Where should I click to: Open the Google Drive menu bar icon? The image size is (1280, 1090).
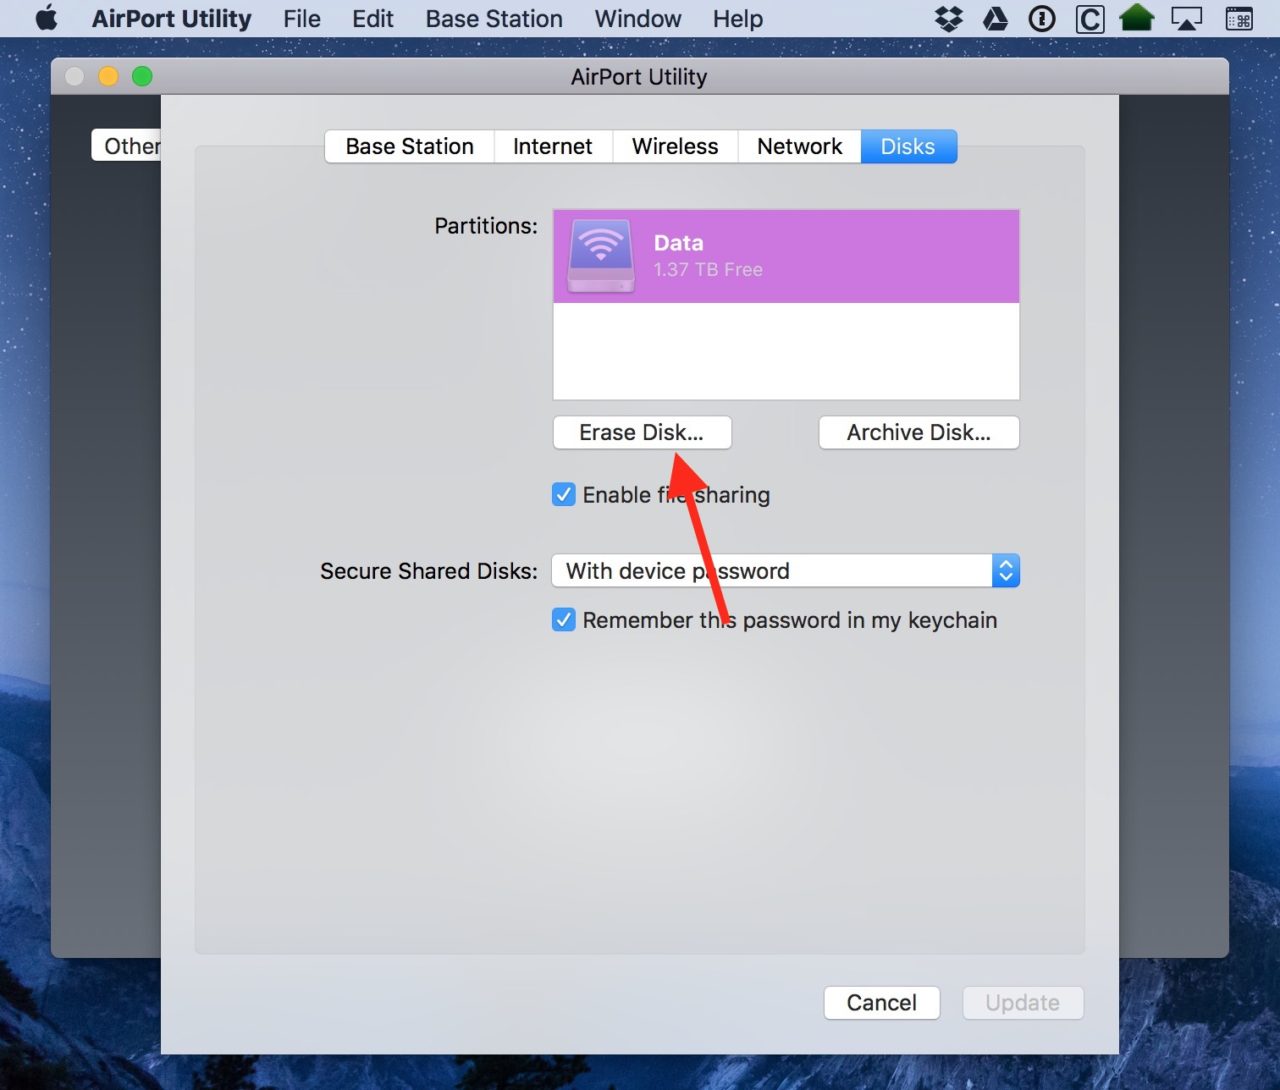(x=995, y=18)
